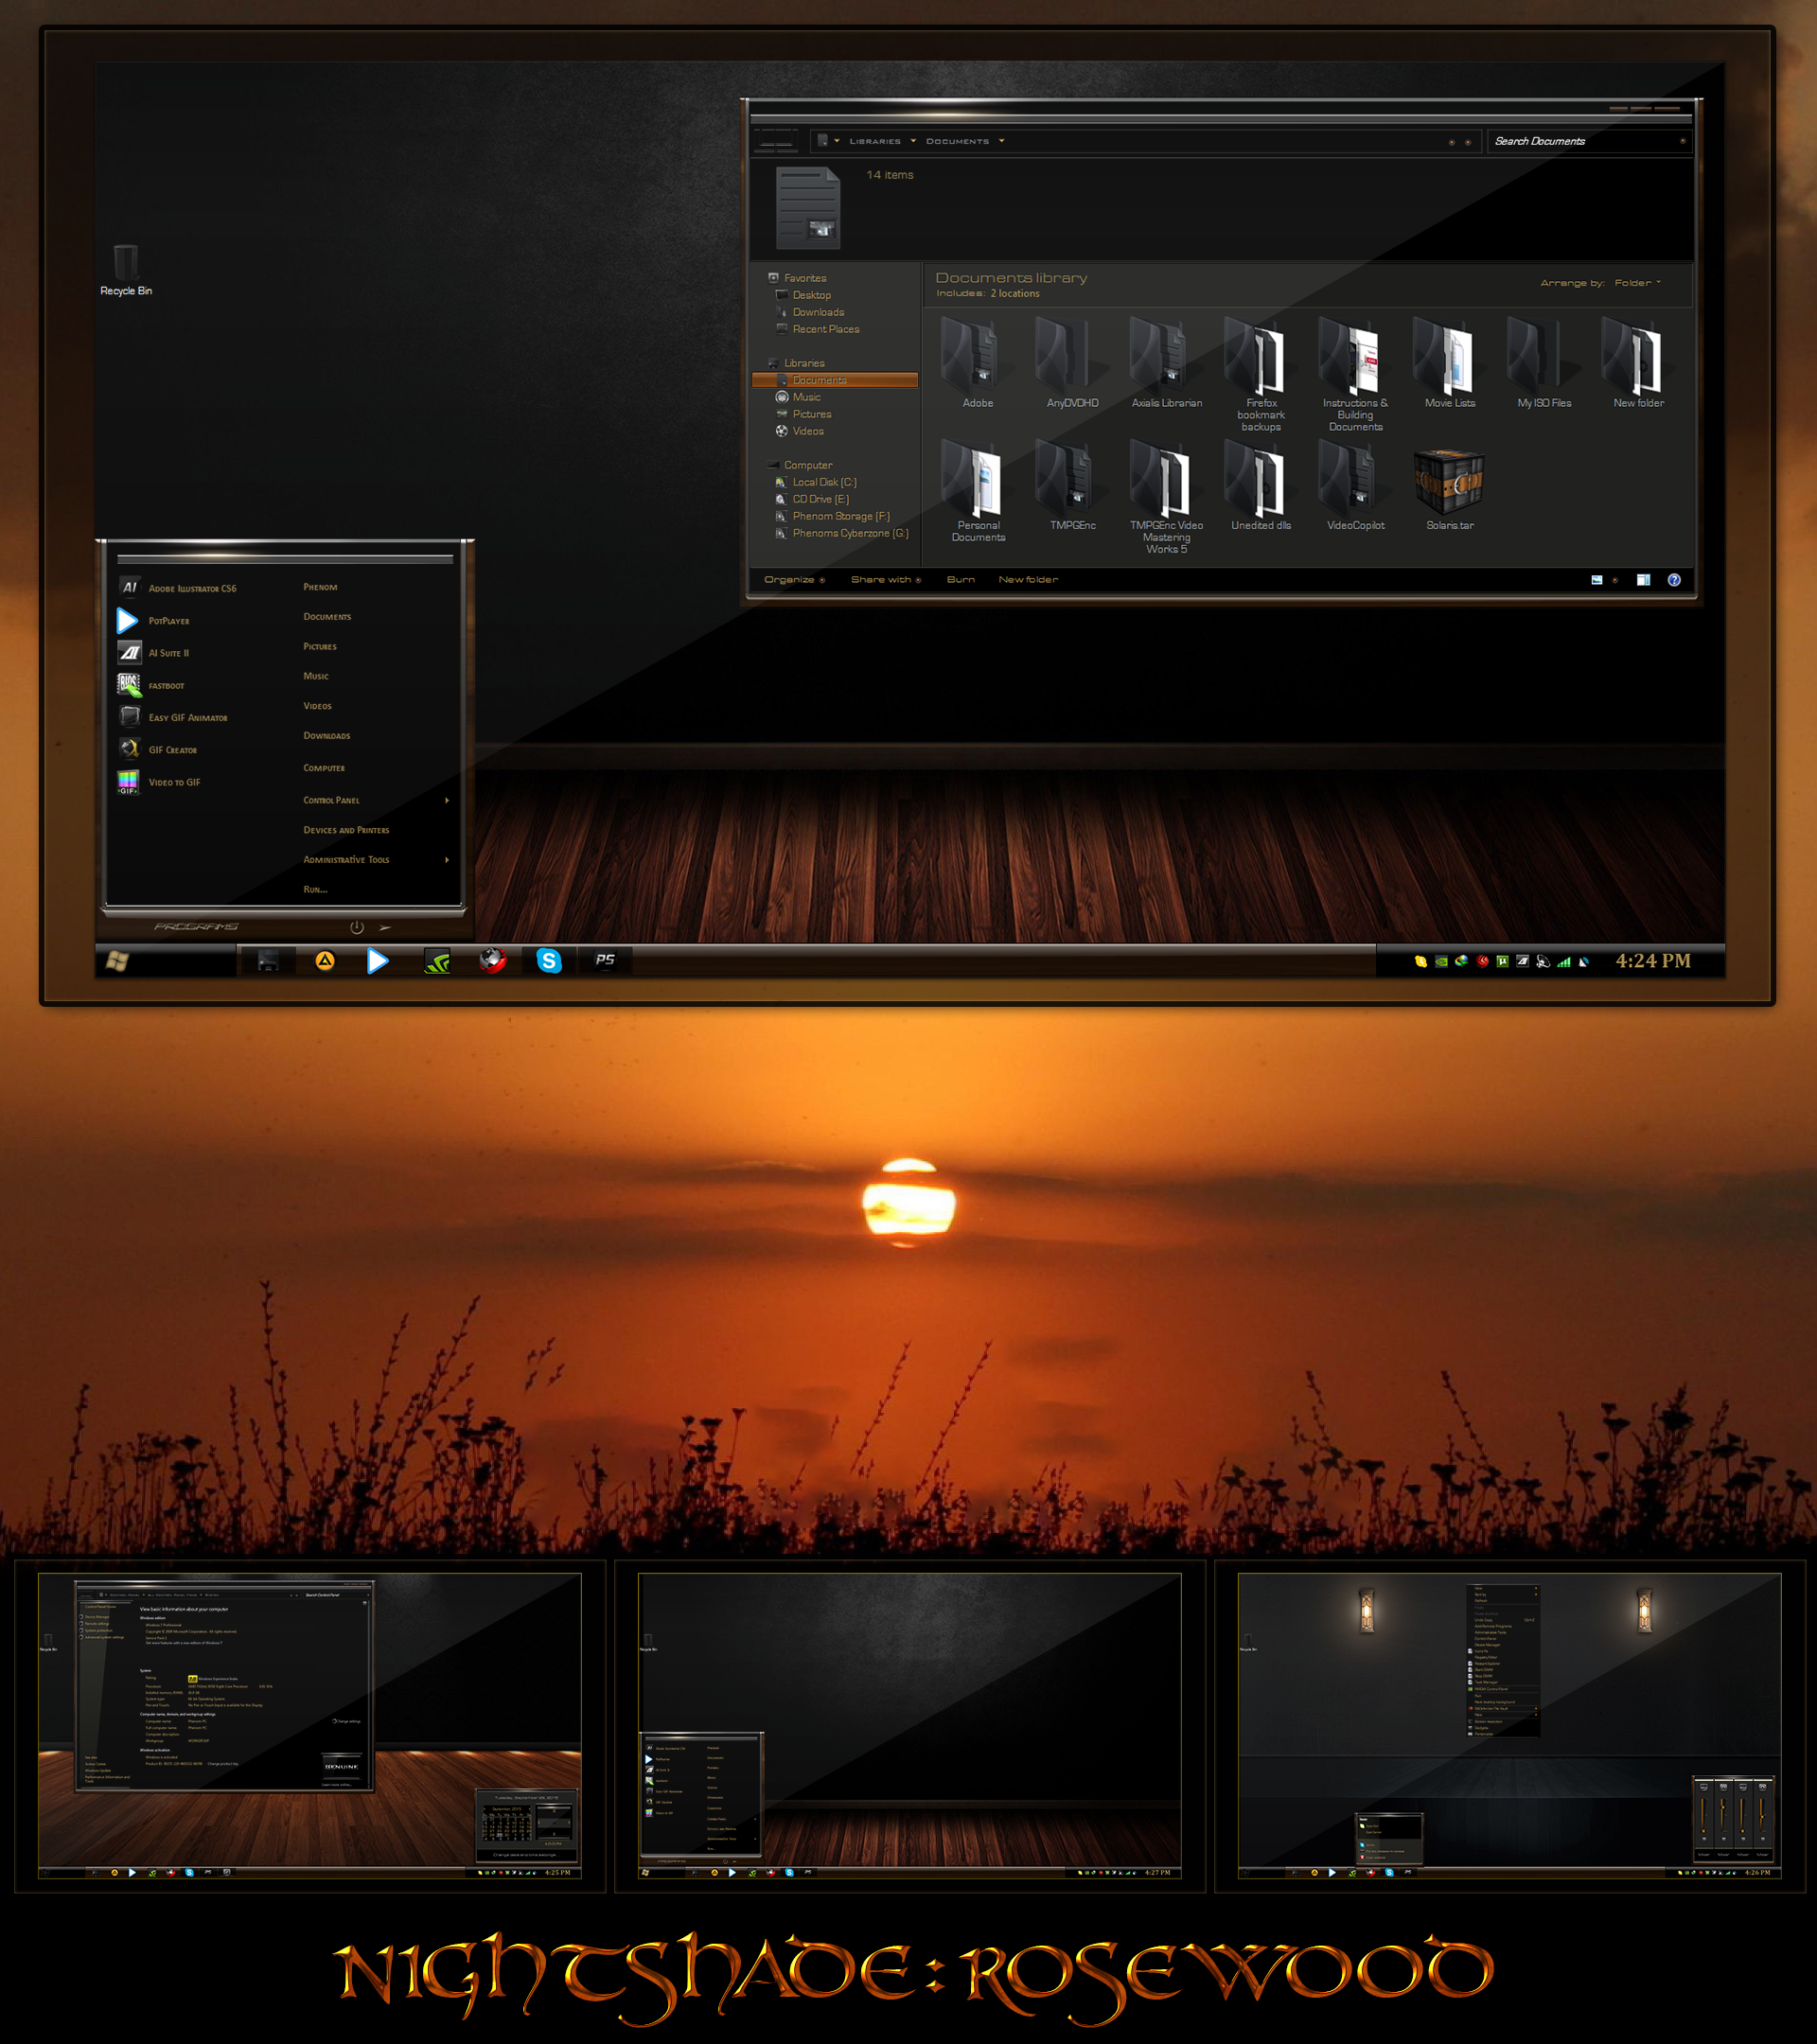Open the middle preview thumbnail with Start menu
1817x2044 pixels.
coord(910,1725)
